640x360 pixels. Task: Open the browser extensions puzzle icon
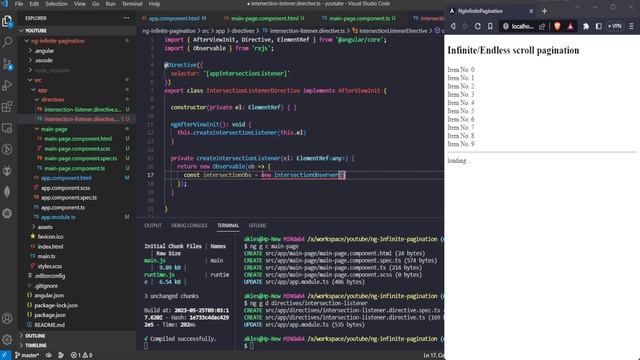(x=586, y=26)
